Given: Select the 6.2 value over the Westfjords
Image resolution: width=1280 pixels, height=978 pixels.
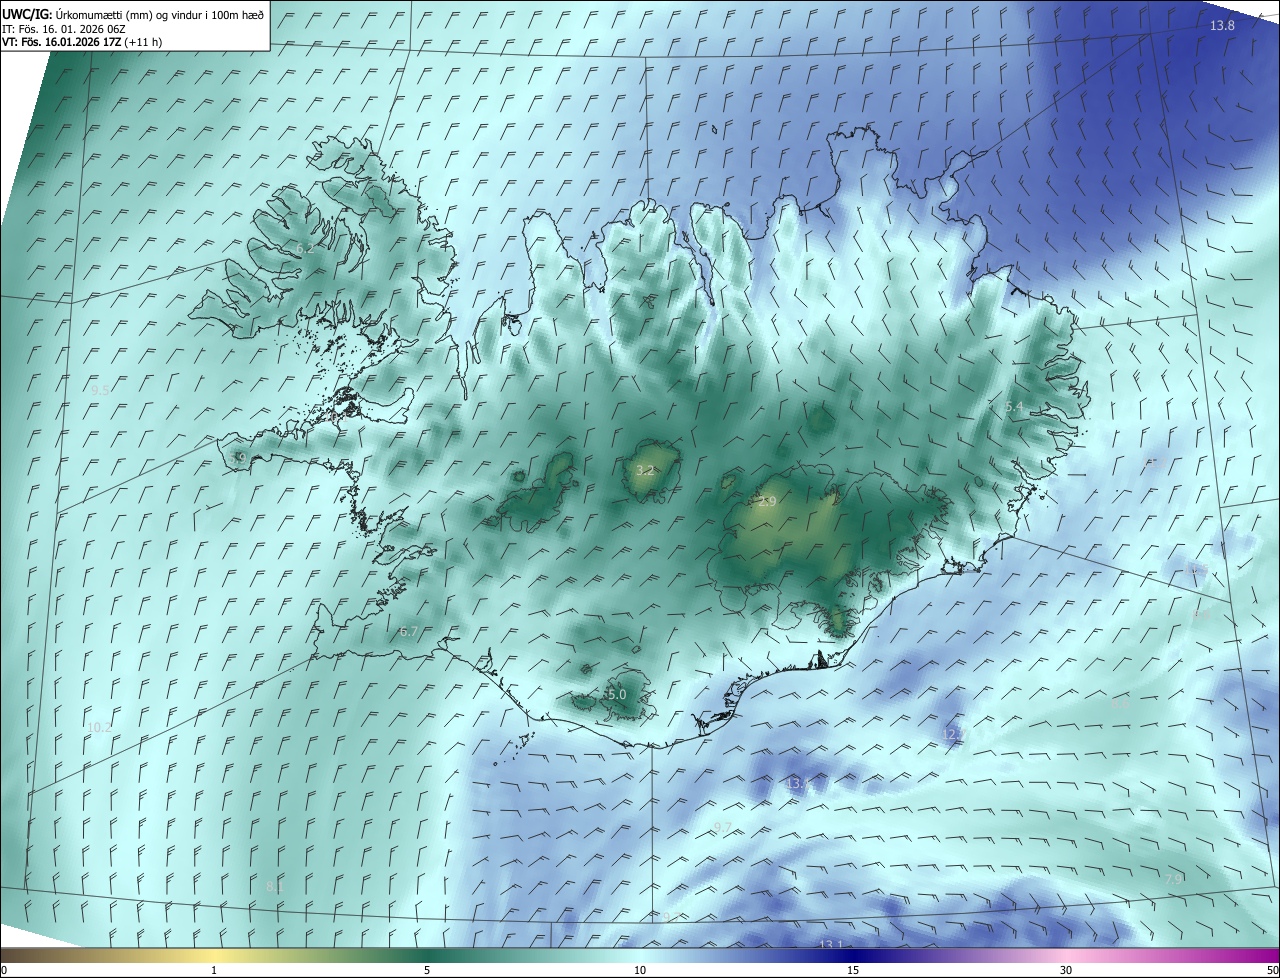Looking at the screenshot, I should tap(305, 248).
